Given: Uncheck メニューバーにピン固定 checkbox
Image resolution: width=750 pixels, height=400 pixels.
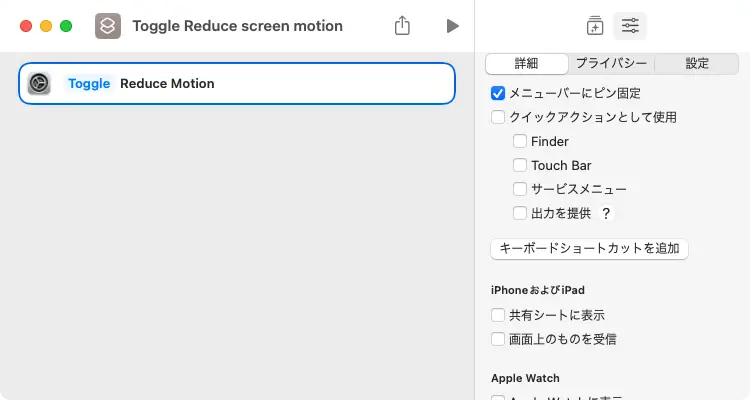Looking at the screenshot, I should (x=498, y=93).
